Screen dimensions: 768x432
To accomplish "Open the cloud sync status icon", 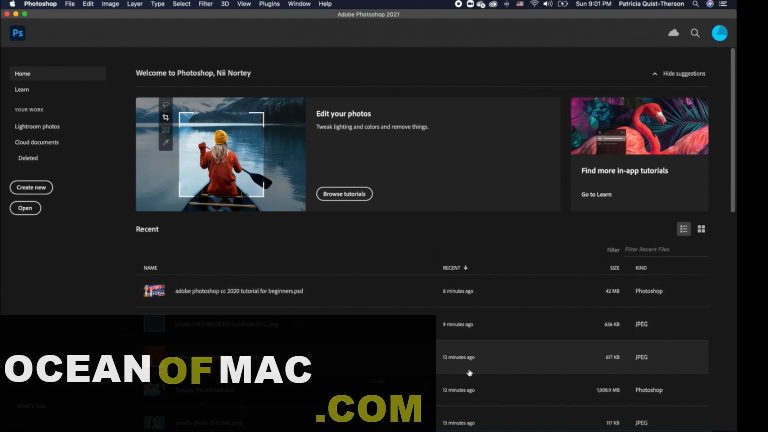I will tap(673, 33).
